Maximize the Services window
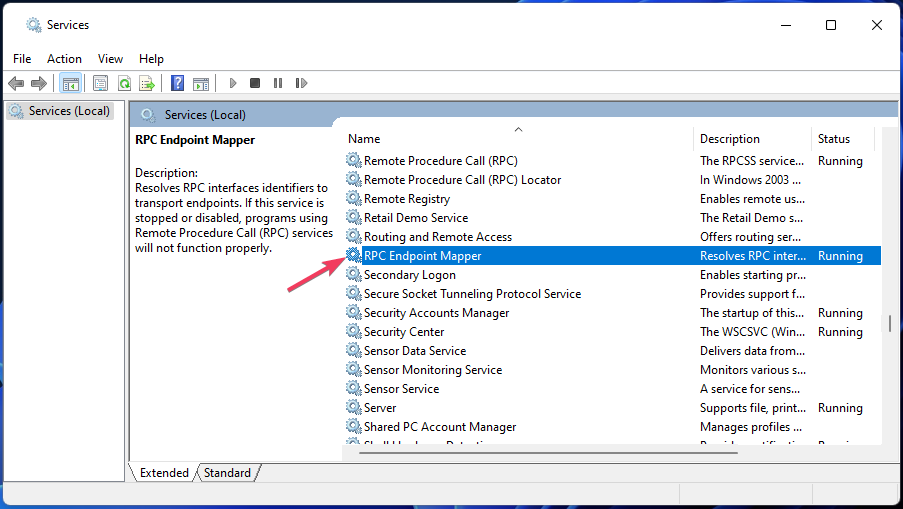The height and width of the screenshot is (509, 903). [830, 25]
